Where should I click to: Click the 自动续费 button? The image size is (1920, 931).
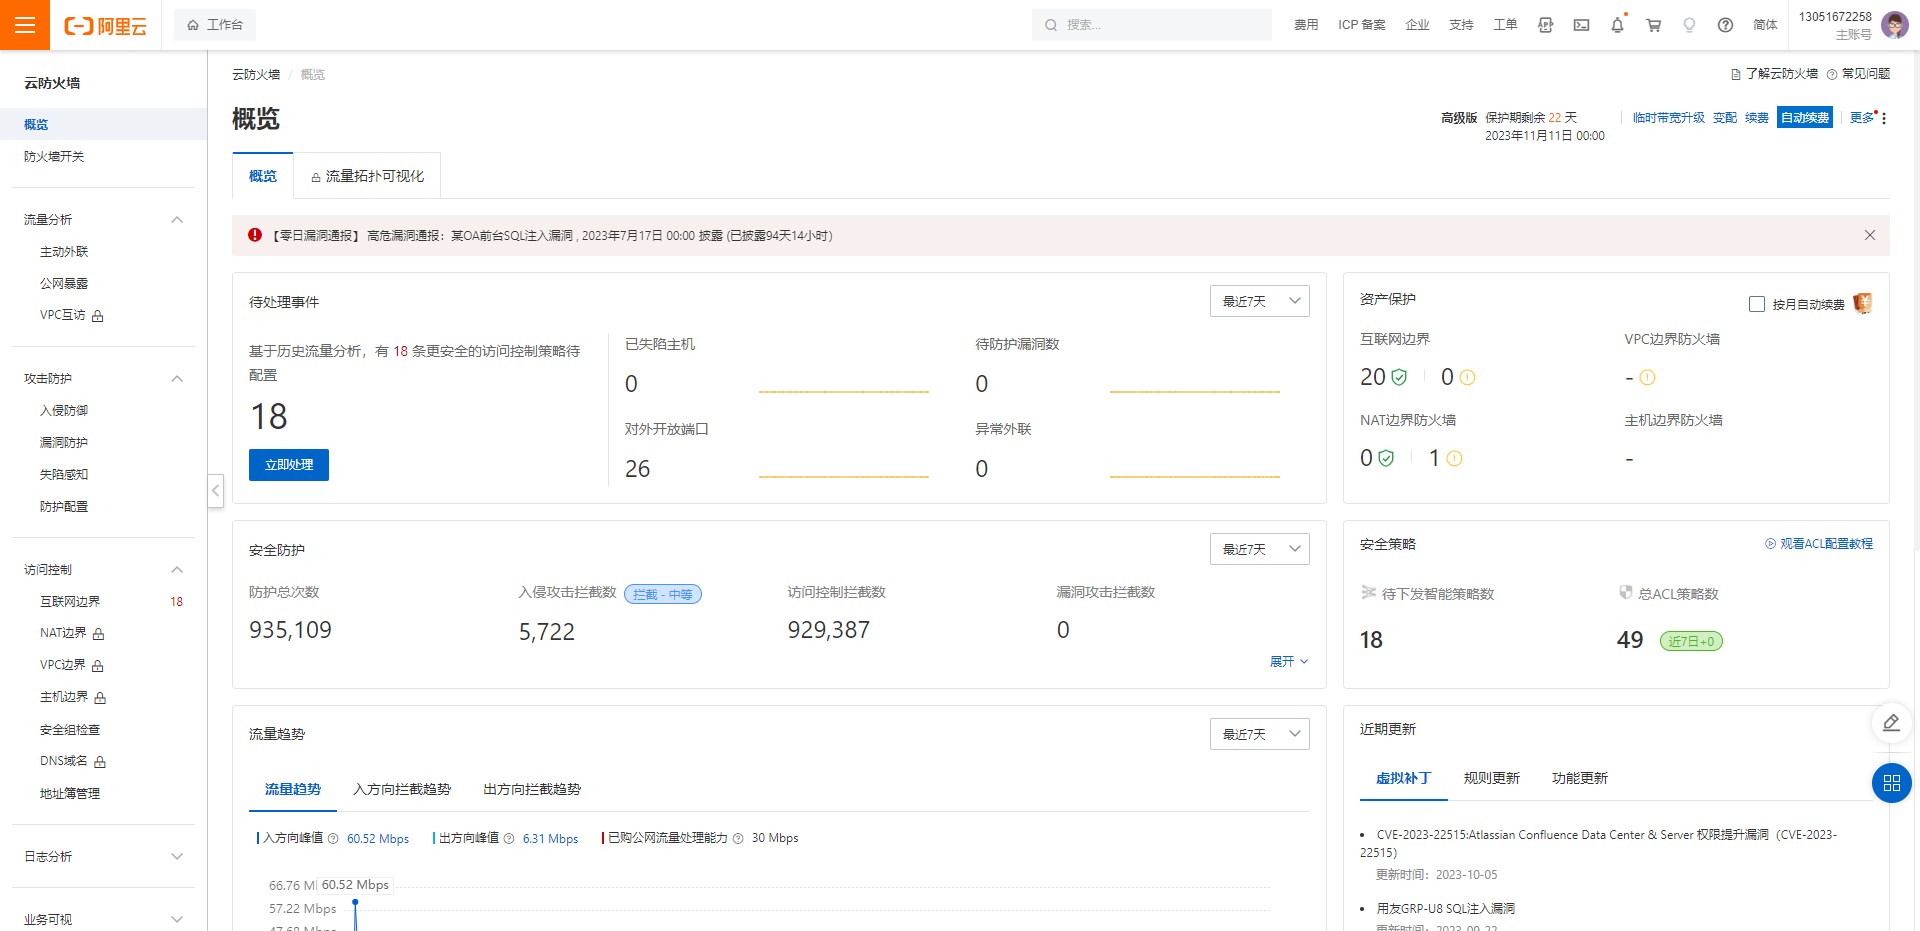(1804, 118)
